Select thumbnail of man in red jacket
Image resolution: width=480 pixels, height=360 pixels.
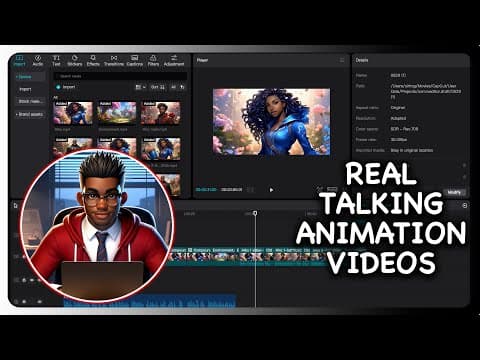pyautogui.click(x=161, y=113)
